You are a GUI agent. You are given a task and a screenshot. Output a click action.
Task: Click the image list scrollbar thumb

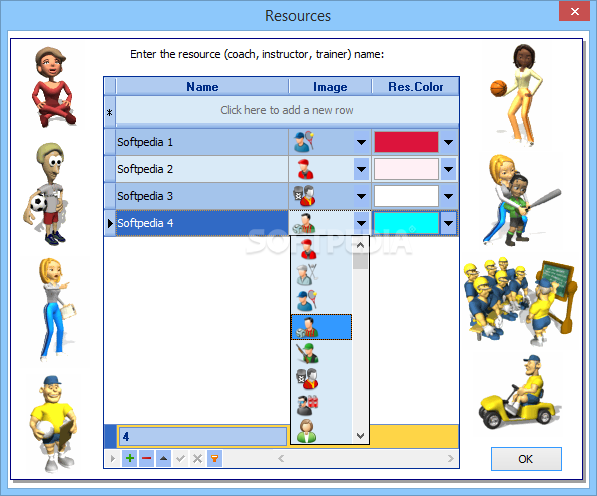coord(360,261)
